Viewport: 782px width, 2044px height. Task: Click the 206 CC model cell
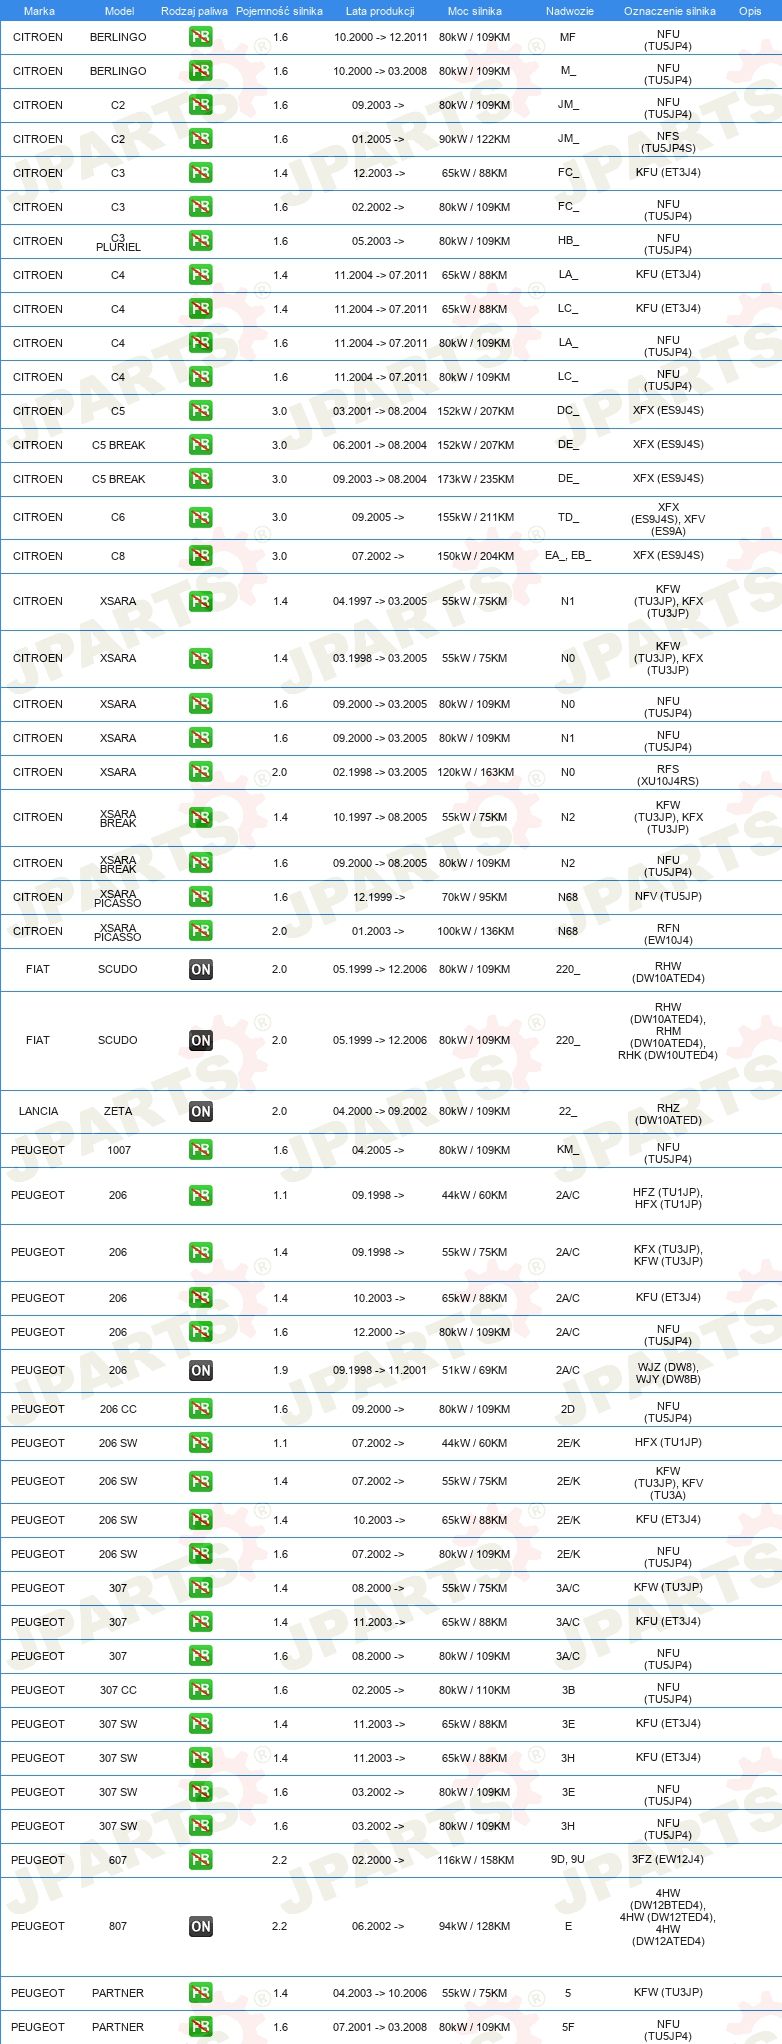click(x=118, y=1409)
